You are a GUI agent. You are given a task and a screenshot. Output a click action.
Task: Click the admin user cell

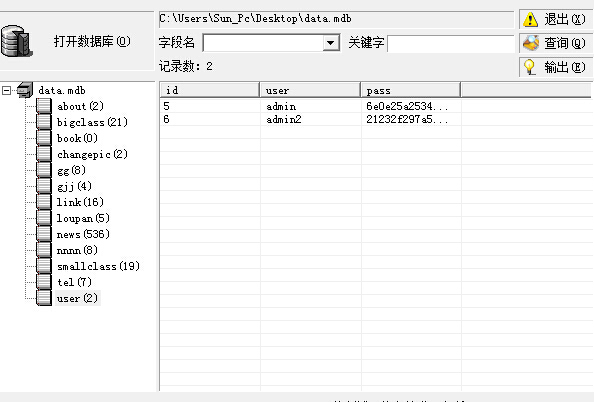[x=311, y=106]
